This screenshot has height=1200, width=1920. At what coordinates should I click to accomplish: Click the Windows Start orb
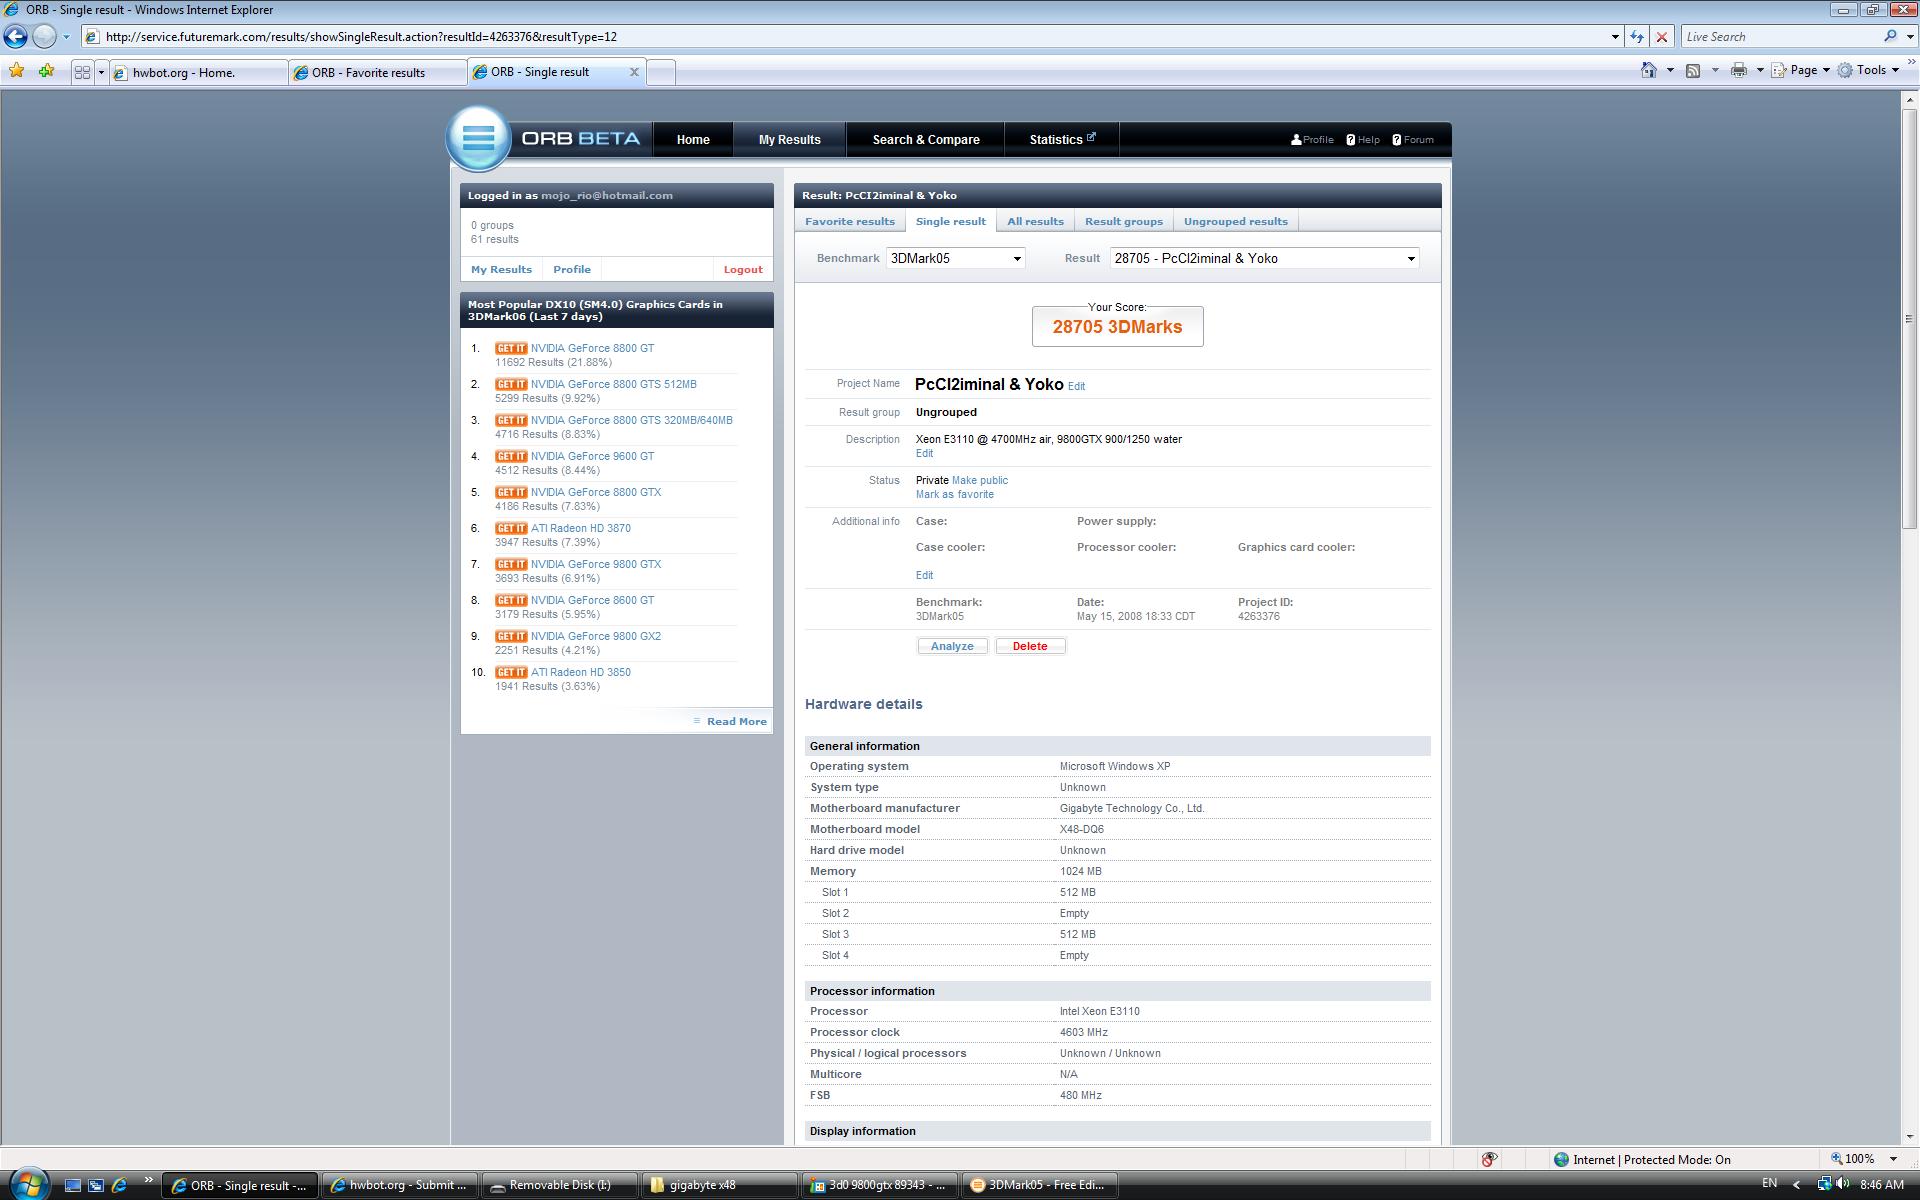[x=28, y=1185]
